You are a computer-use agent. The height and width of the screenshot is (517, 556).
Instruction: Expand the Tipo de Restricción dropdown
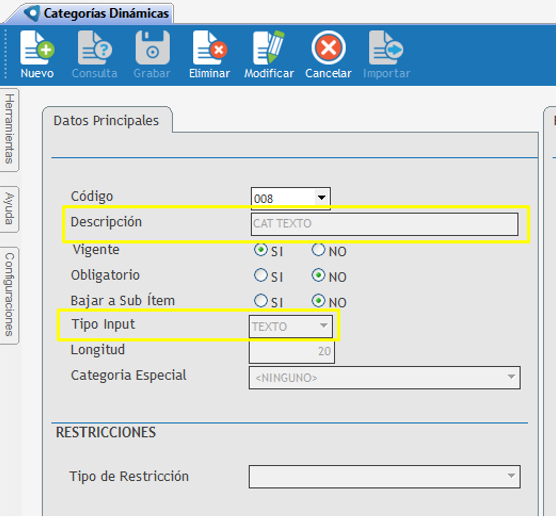pos(385,476)
